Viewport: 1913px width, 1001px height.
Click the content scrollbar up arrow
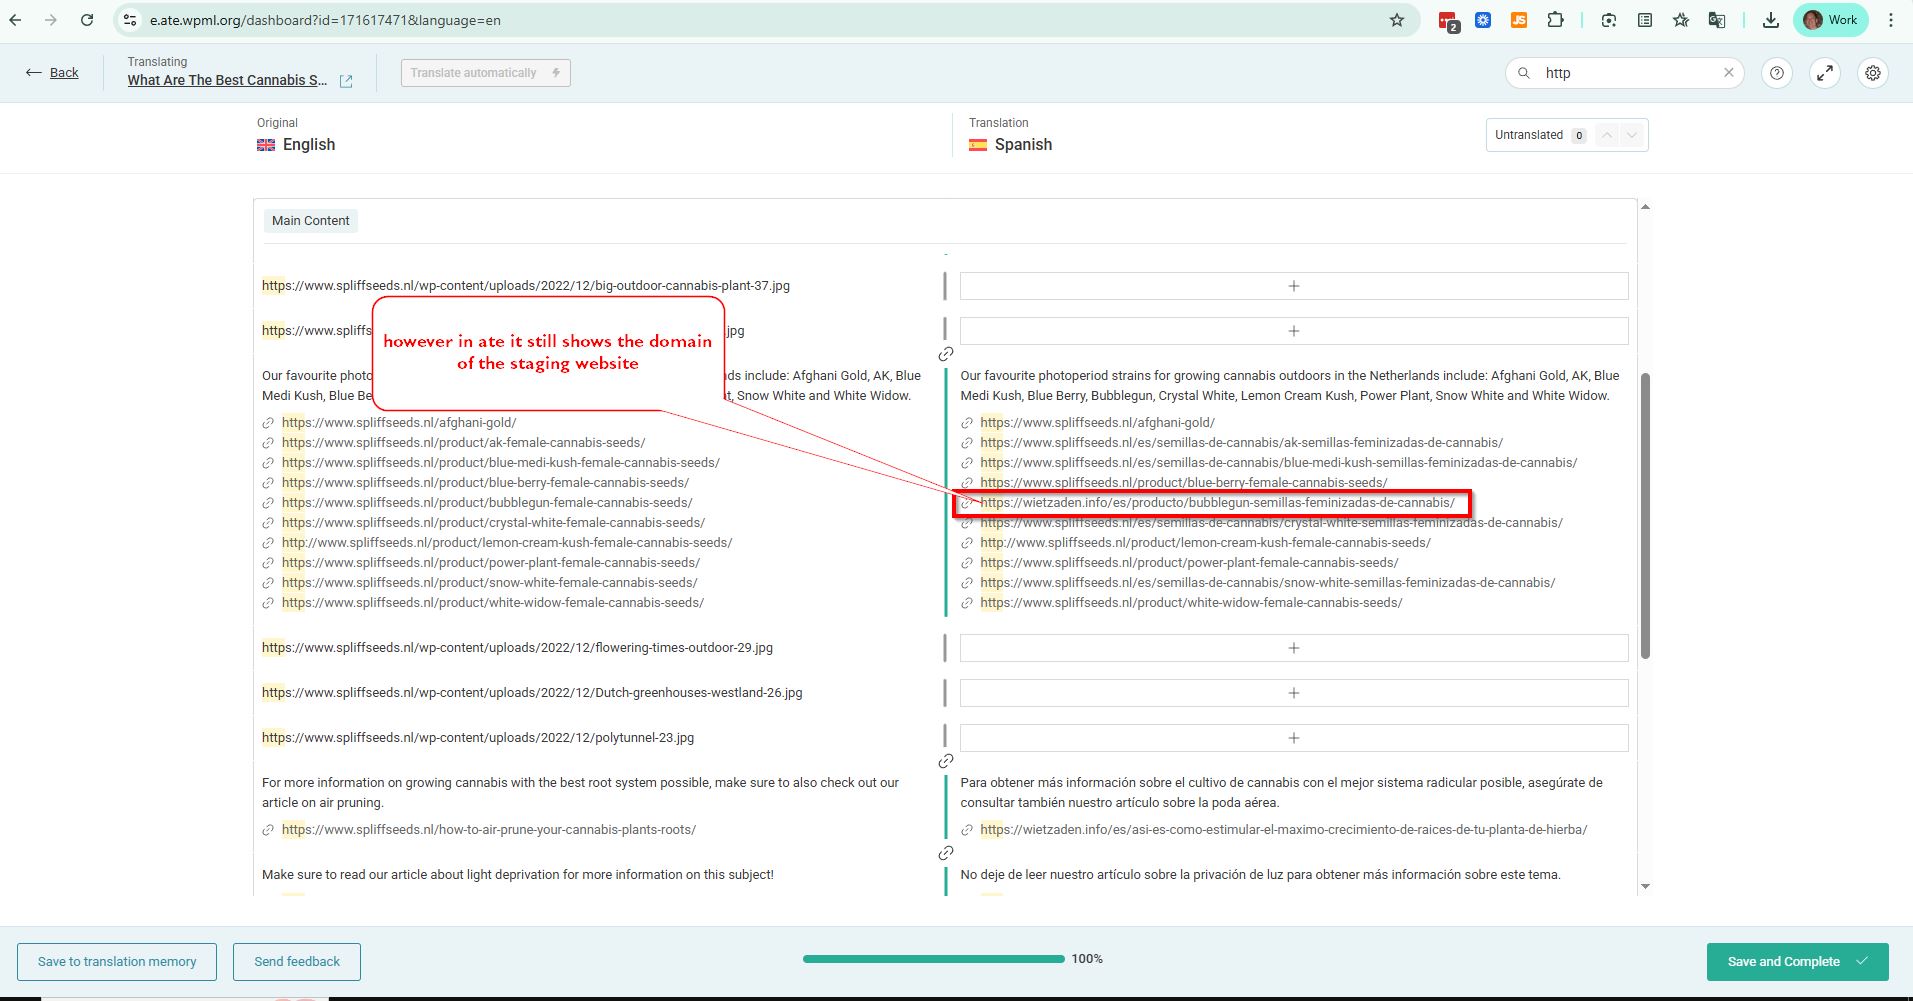(1645, 207)
